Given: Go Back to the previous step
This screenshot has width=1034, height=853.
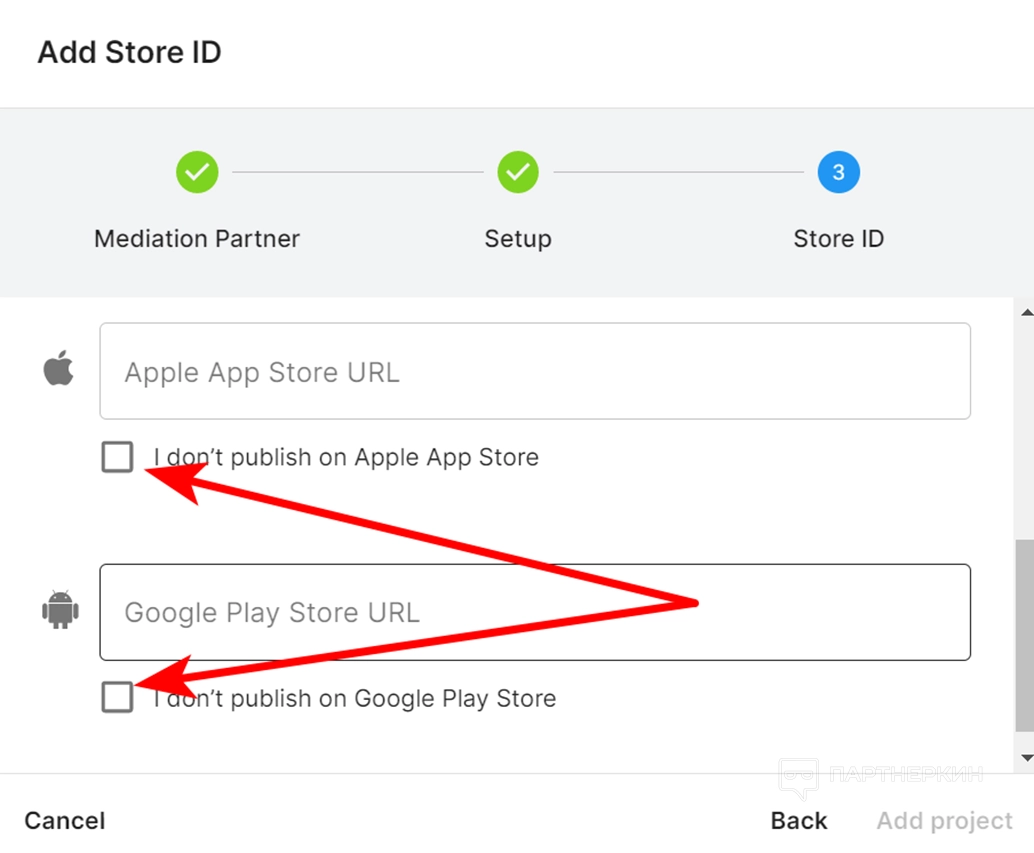Looking at the screenshot, I should (x=798, y=821).
